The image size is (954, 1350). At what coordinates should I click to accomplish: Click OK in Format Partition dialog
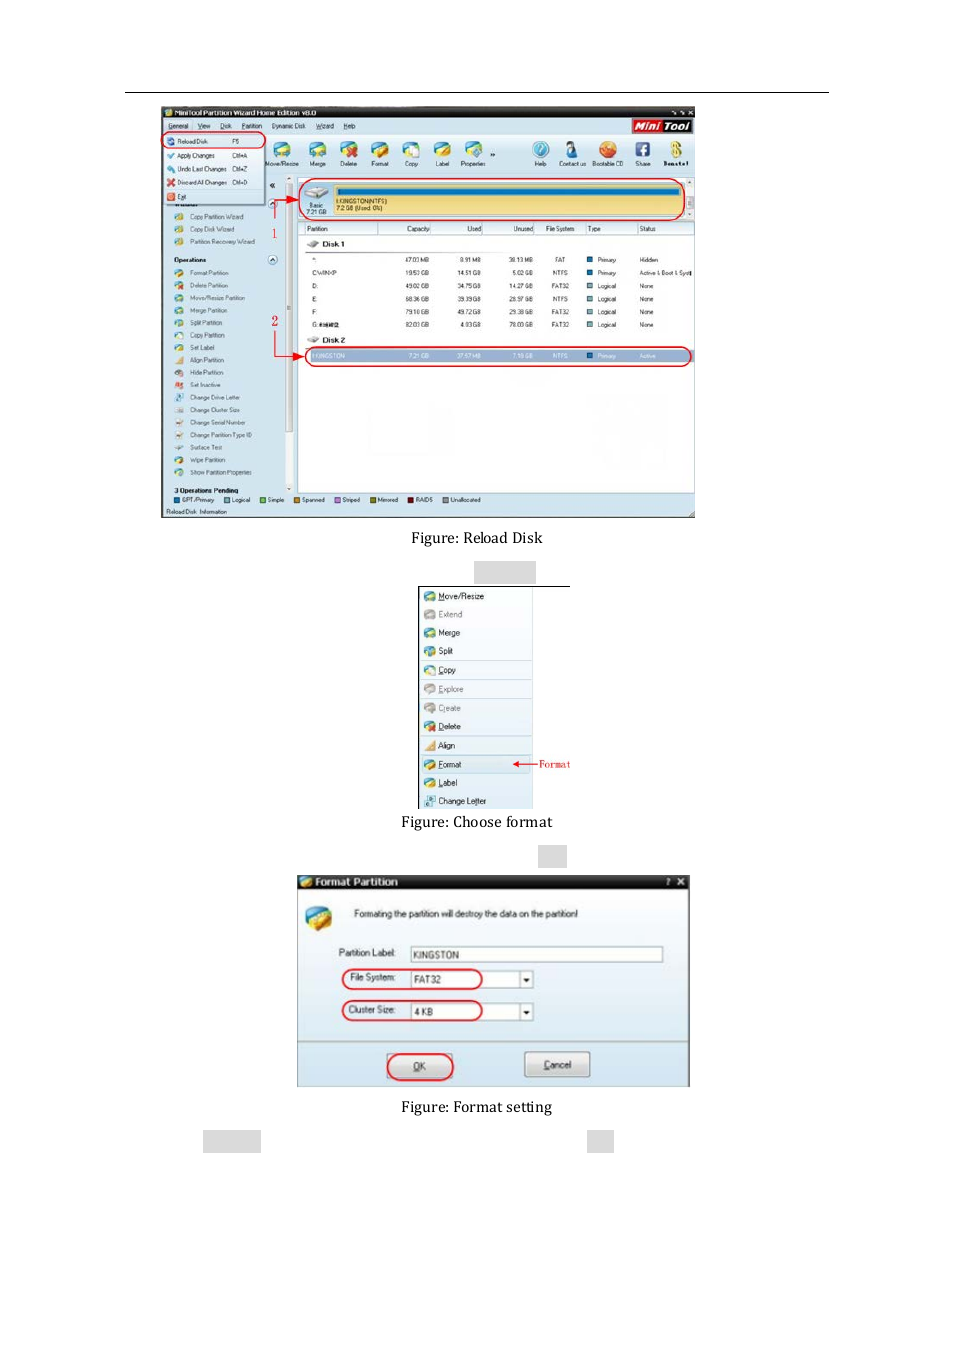420,1066
